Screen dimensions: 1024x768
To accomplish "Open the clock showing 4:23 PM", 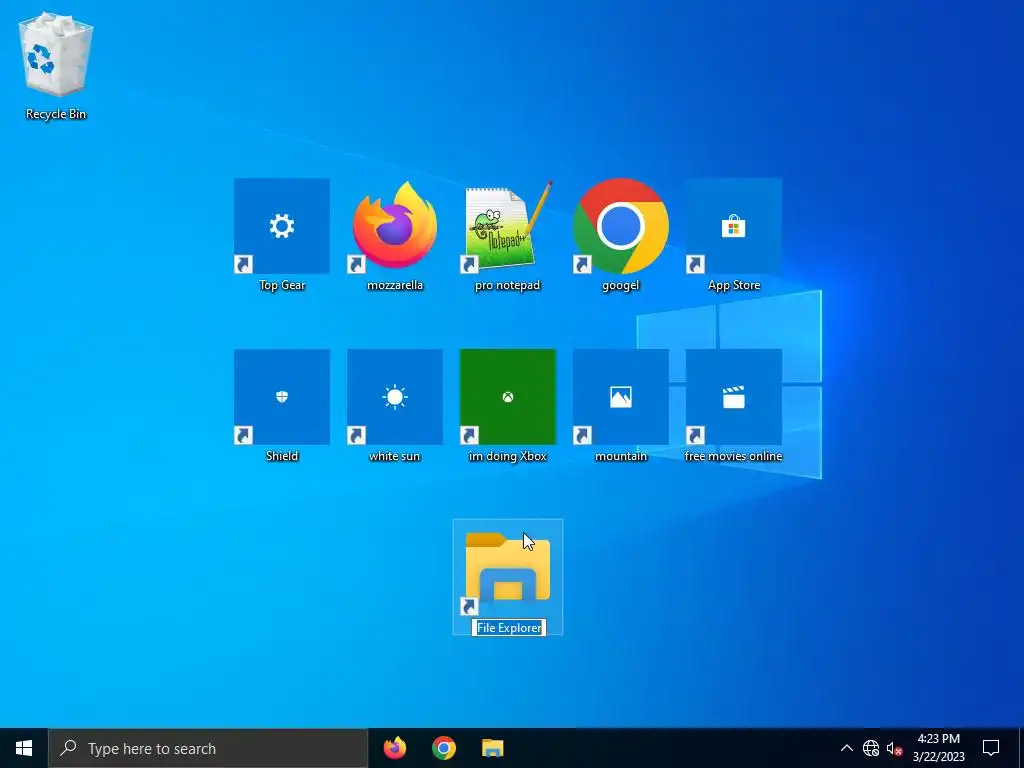I will click(x=938, y=748).
